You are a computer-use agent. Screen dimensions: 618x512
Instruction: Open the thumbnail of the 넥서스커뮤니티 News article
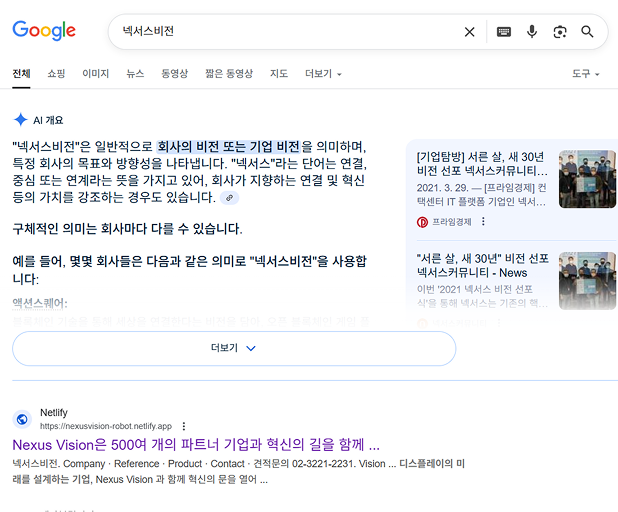(587, 281)
